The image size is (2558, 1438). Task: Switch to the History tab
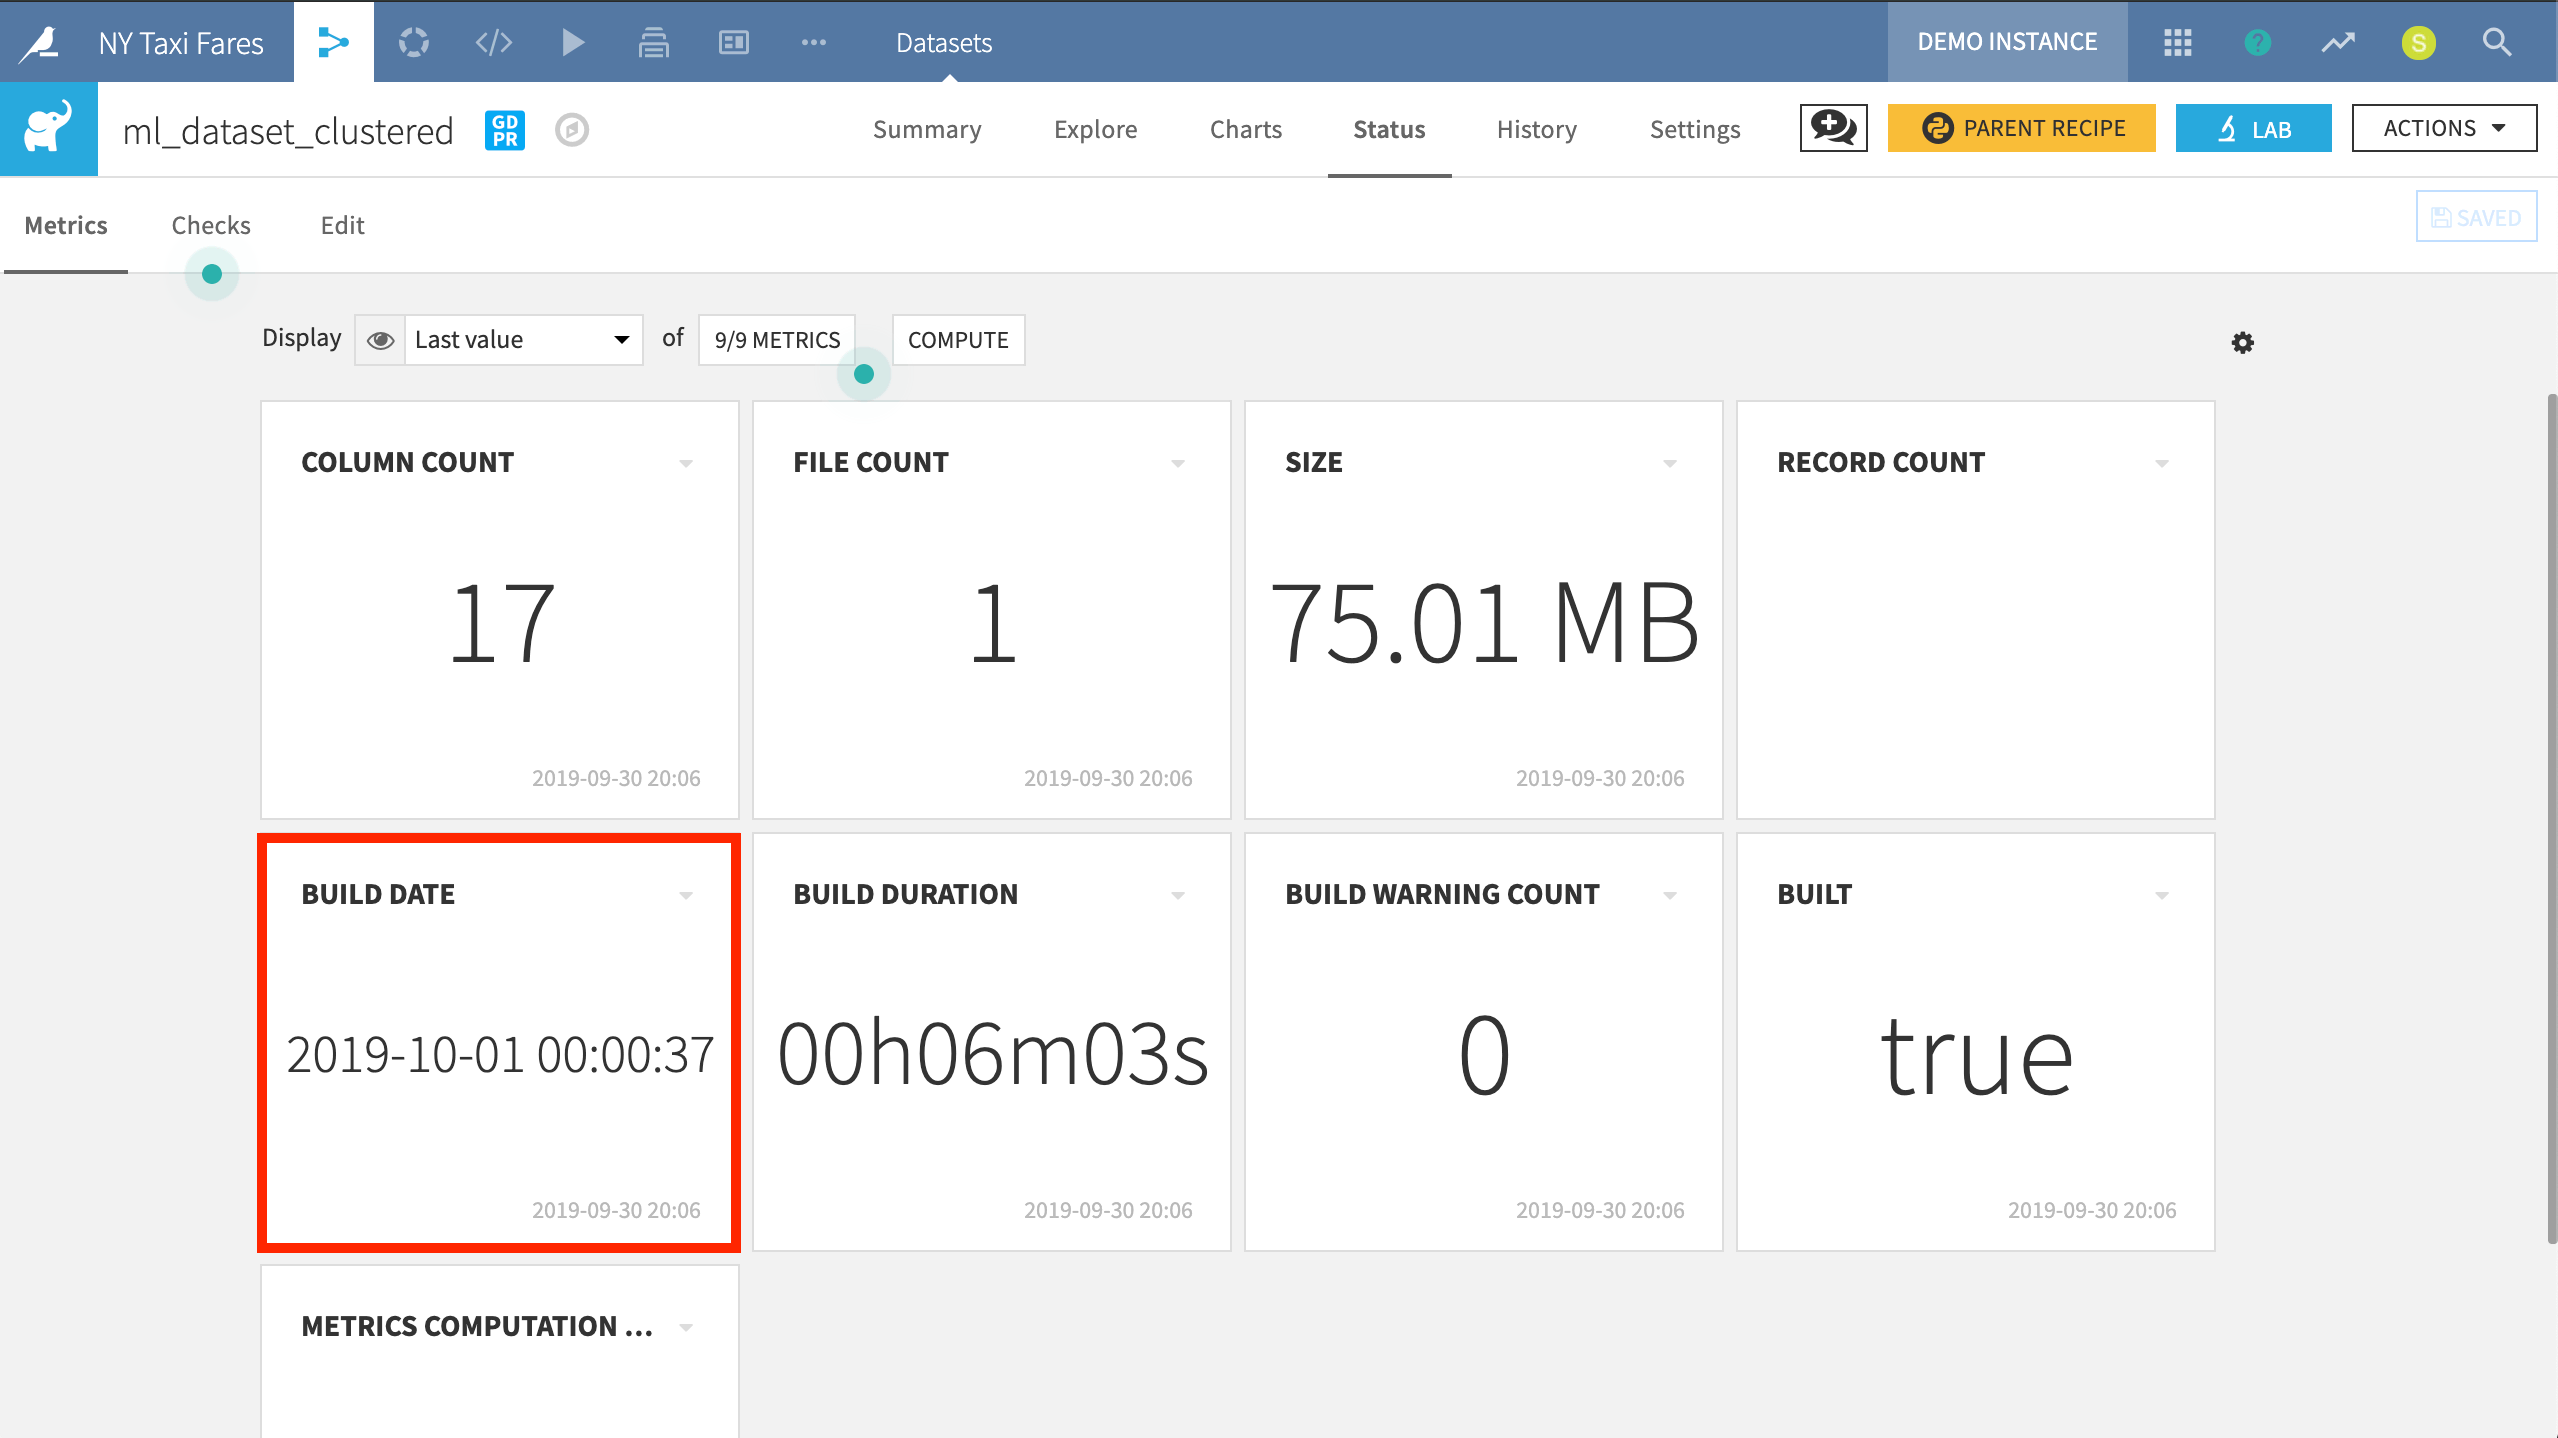tap(1536, 129)
